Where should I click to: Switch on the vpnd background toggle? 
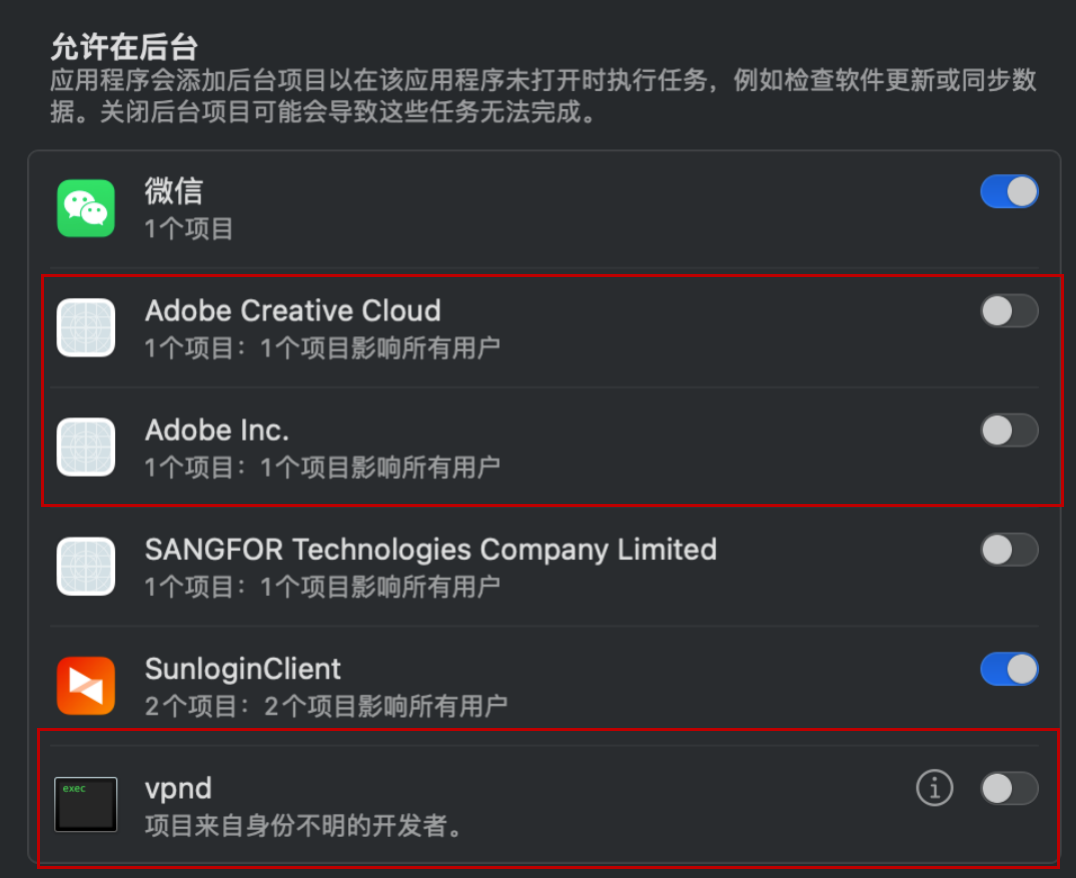pos(1009,789)
